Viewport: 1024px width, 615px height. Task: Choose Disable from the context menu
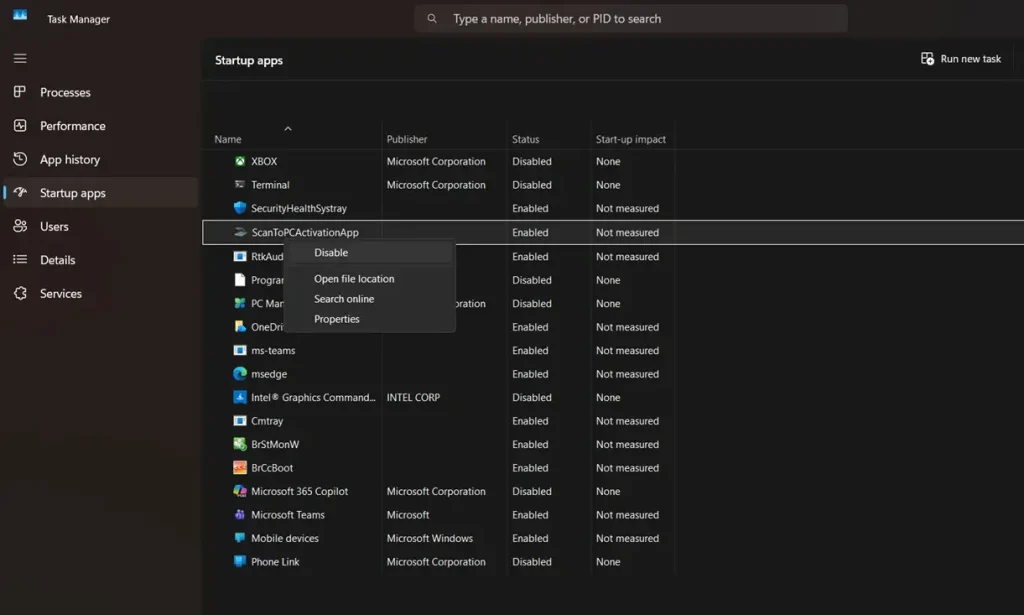click(370, 253)
